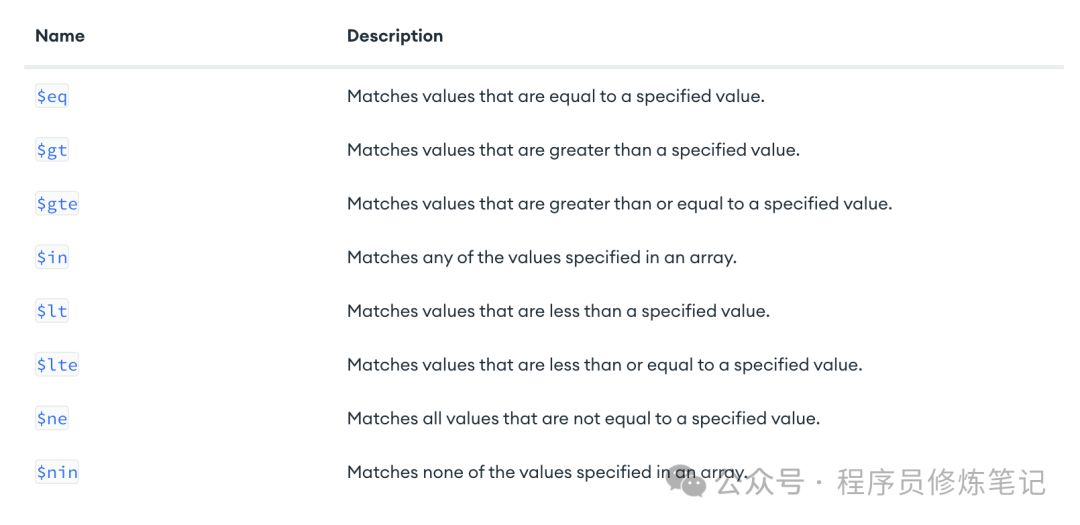Click the Name column header
Viewport: 1080px width, 525px height.
tap(60, 36)
